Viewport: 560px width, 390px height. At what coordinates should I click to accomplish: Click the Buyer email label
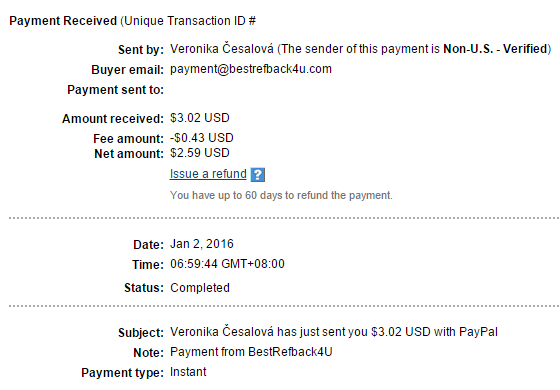(128, 70)
